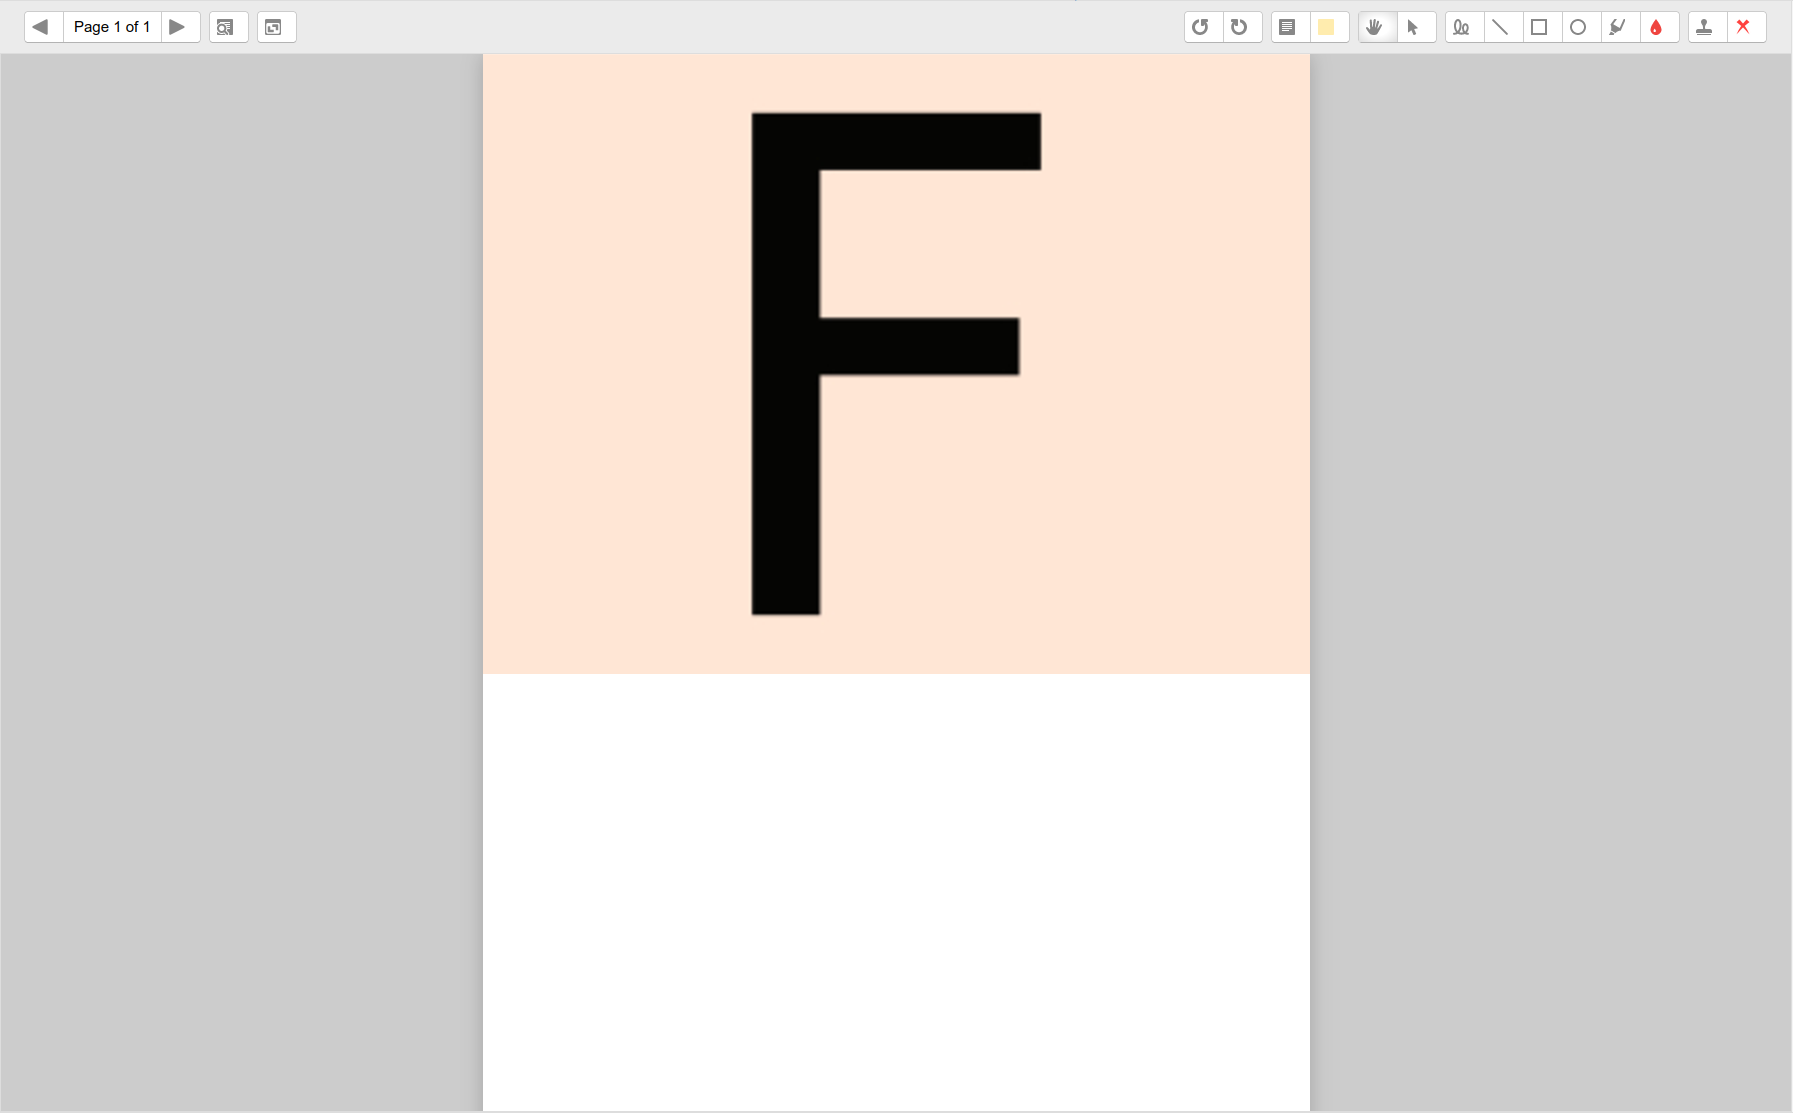Select the yellow sticky note tool

1329,27
